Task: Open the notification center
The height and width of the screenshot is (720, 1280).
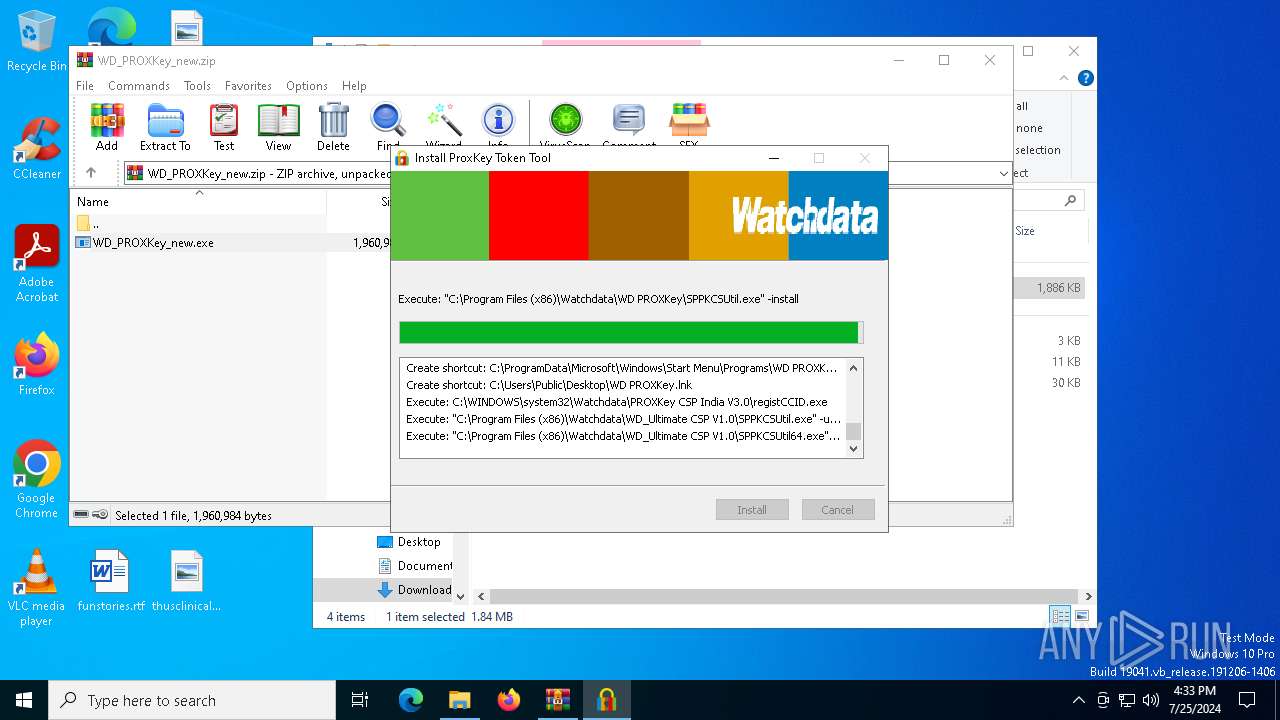Action: (1247, 700)
